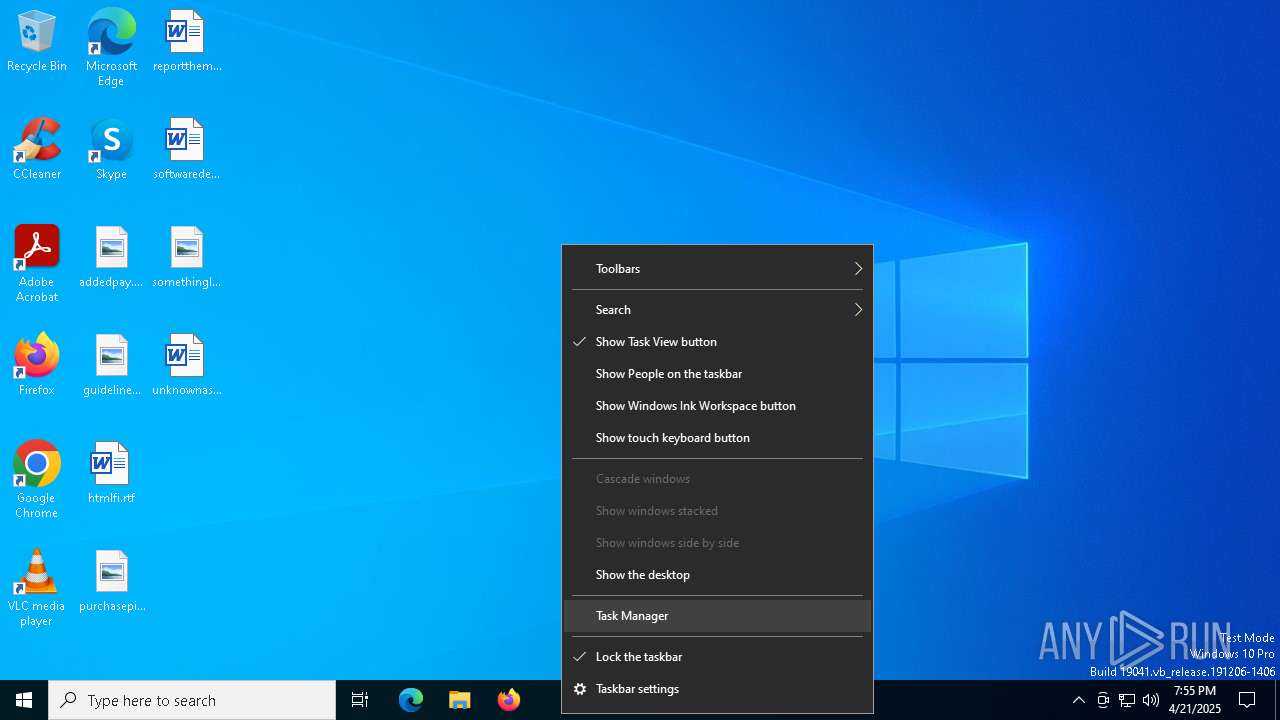Select the purchasepi image file icon
The height and width of the screenshot is (720, 1280).
click(x=111, y=582)
